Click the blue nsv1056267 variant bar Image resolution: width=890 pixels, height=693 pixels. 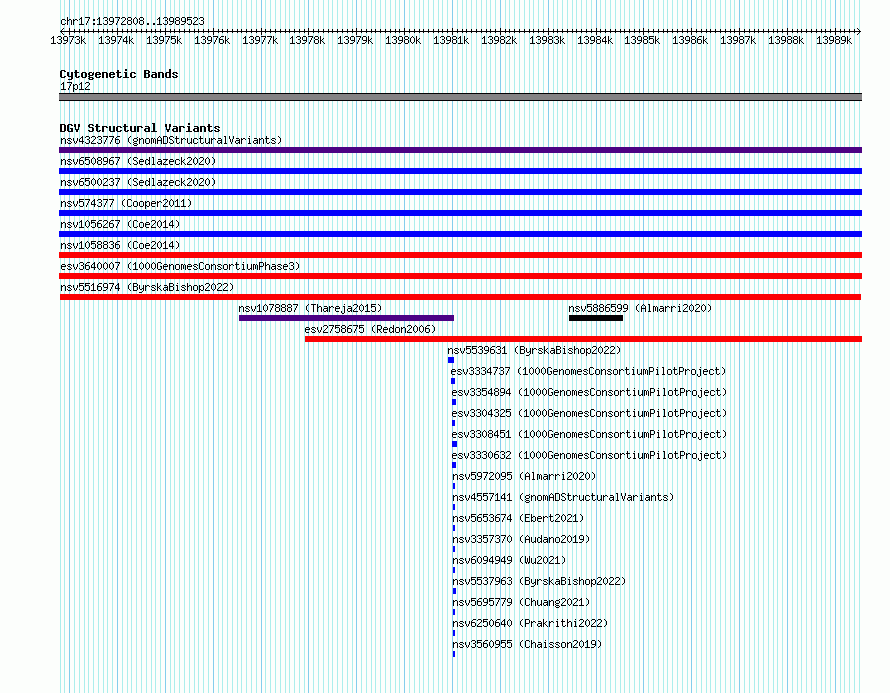click(x=460, y=234)
